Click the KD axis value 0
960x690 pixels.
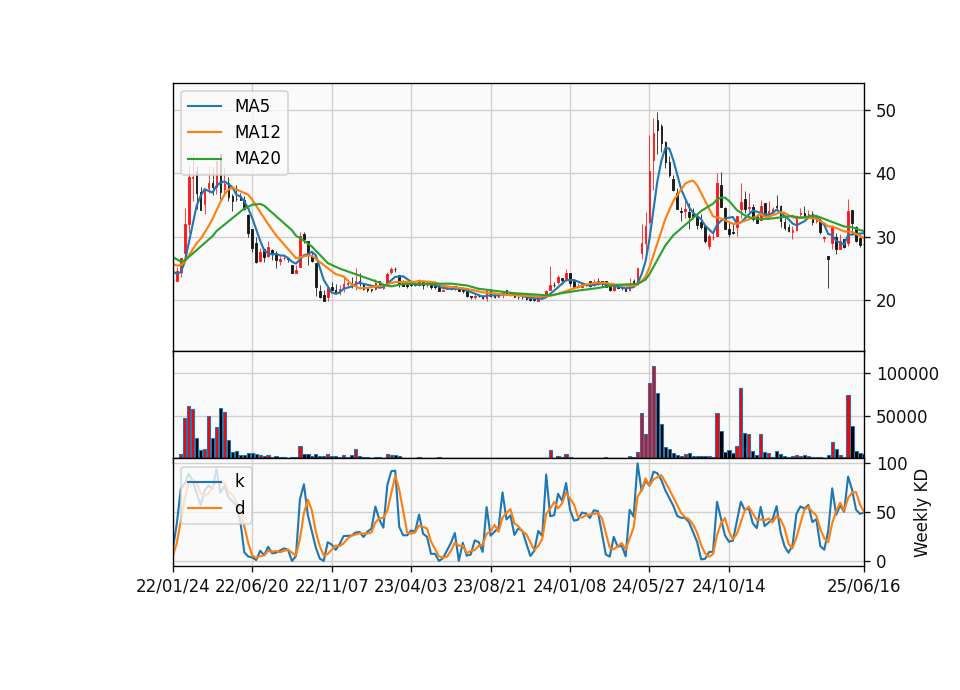pos(882,561)
